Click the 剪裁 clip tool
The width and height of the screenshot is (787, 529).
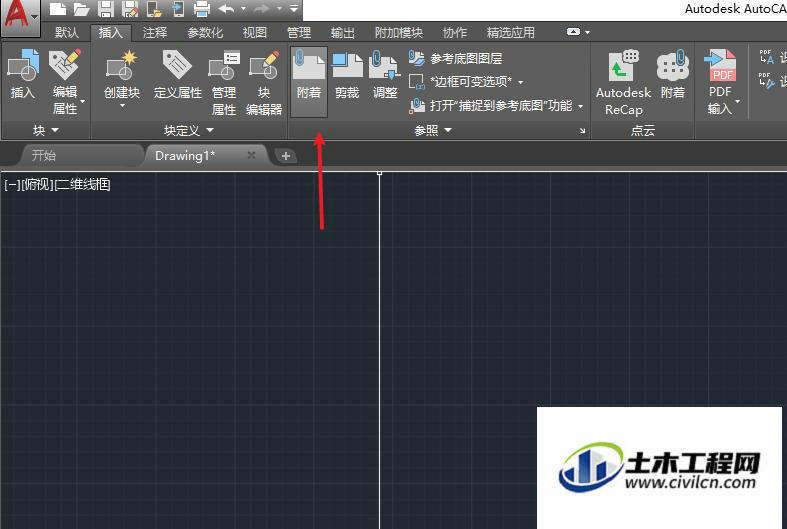tap(347, 74)
